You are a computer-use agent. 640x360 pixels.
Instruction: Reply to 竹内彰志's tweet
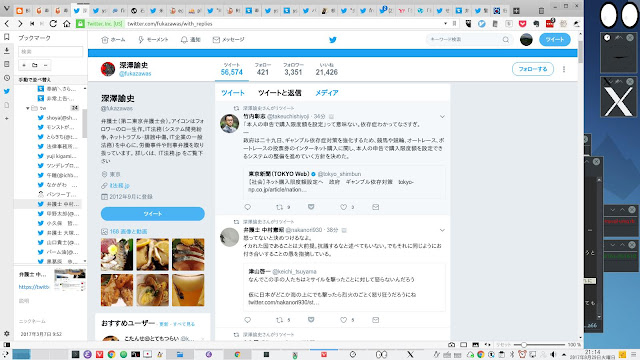(x=247, y=207)
